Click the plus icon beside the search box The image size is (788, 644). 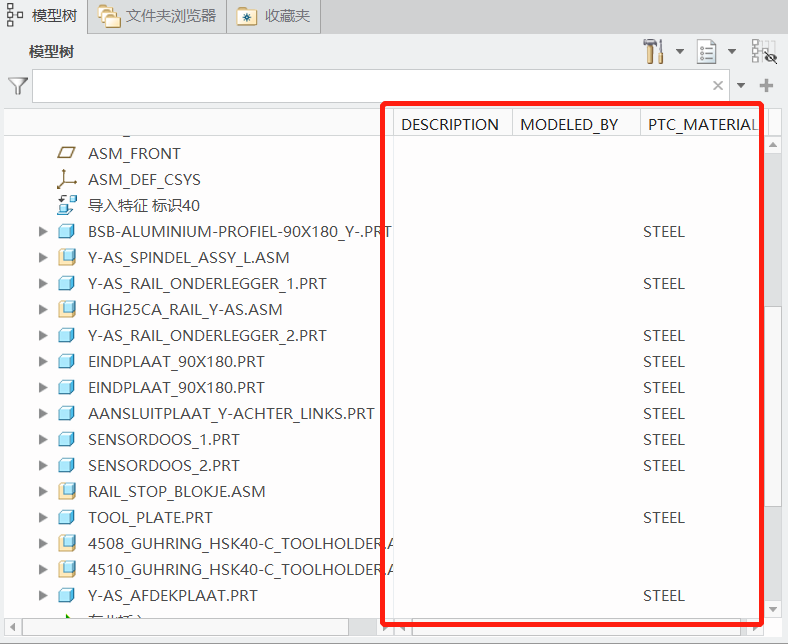click(x=767, y=86)
